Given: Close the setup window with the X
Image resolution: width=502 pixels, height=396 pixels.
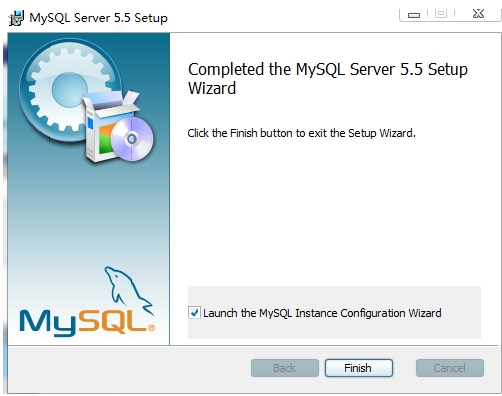Looking at the screenshot, I should click(478, 13).
